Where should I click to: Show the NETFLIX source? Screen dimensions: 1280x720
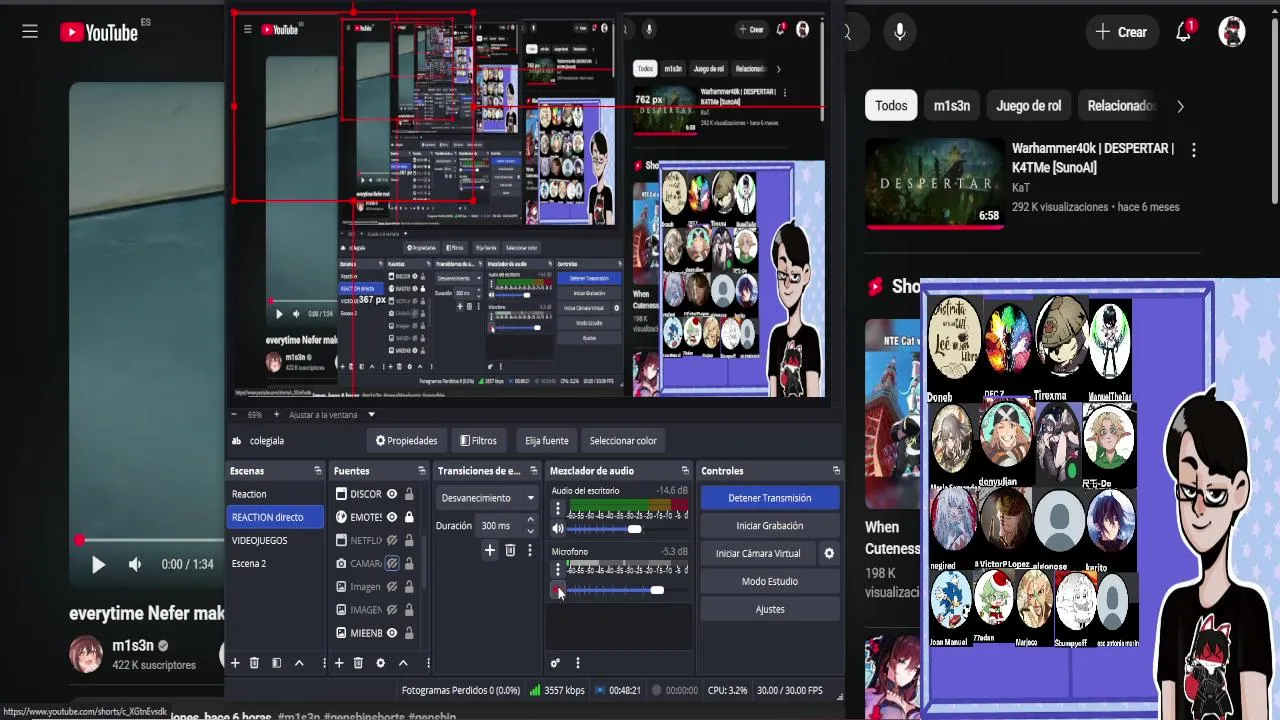tap(392, 540)
